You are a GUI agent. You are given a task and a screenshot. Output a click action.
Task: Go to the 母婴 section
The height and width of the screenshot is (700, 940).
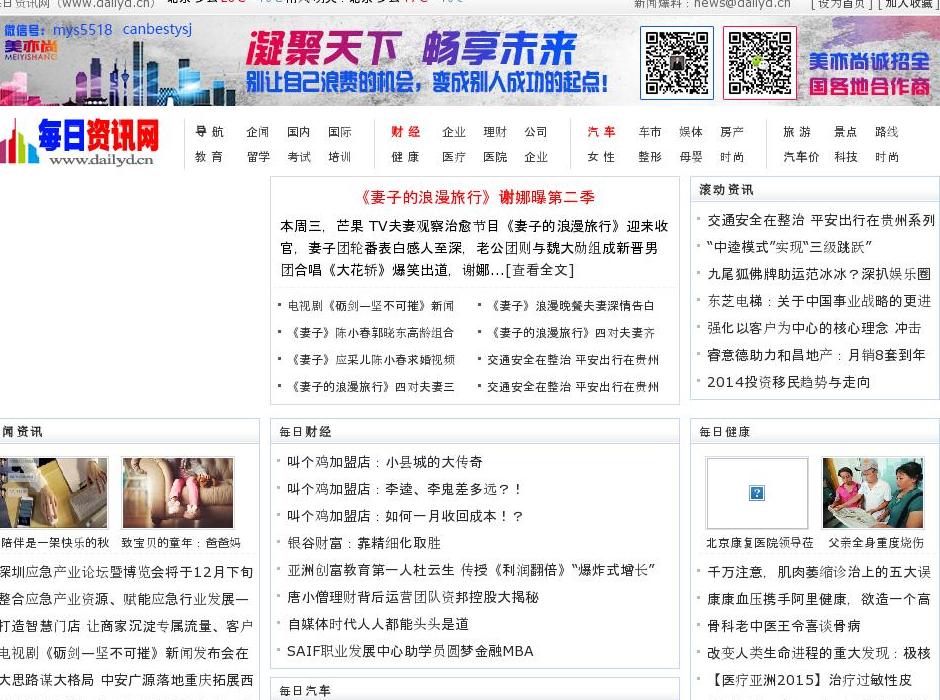point(691,157)
